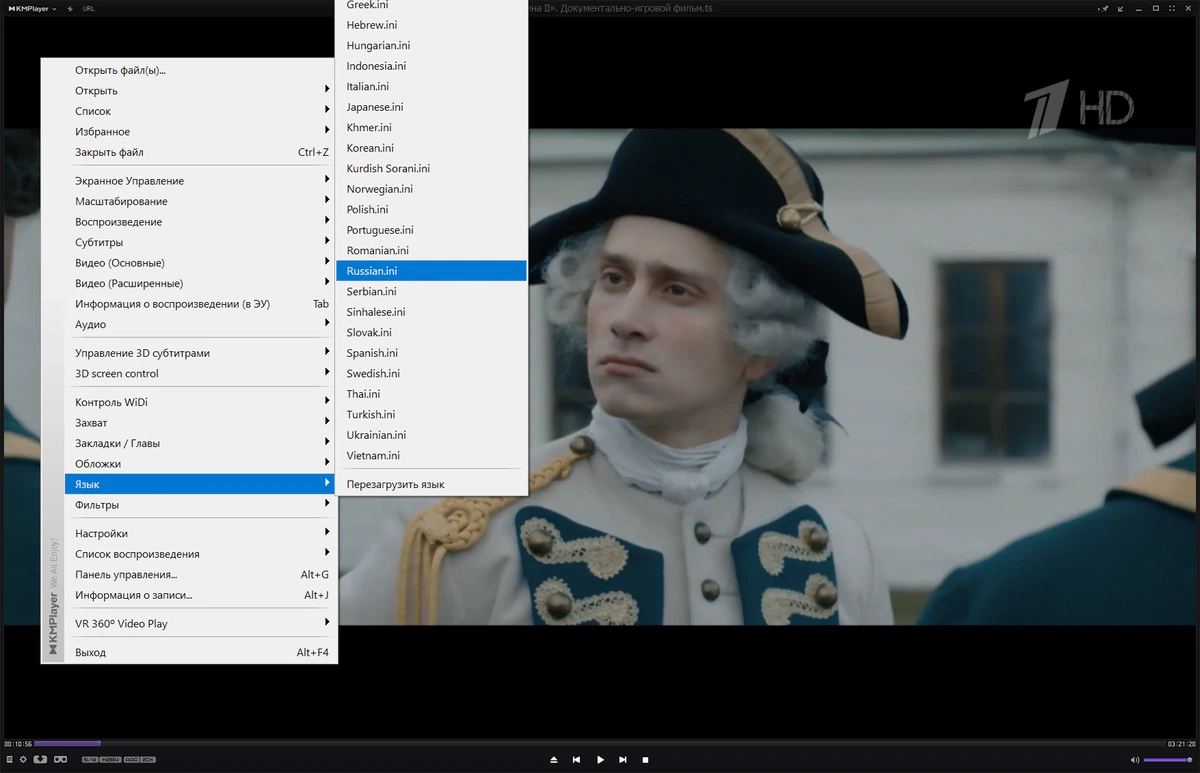The width and height of the screenshot is (1200, 773).
Task: Choose Ukrainian.ini language file
Action: pyautogui.click(x=432, y=435)
